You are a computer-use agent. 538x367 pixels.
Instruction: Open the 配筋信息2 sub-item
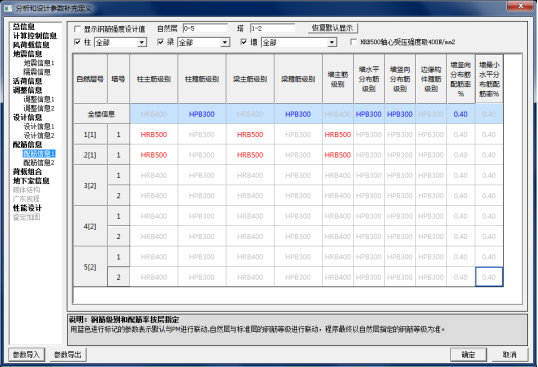(x=39, y=163)
